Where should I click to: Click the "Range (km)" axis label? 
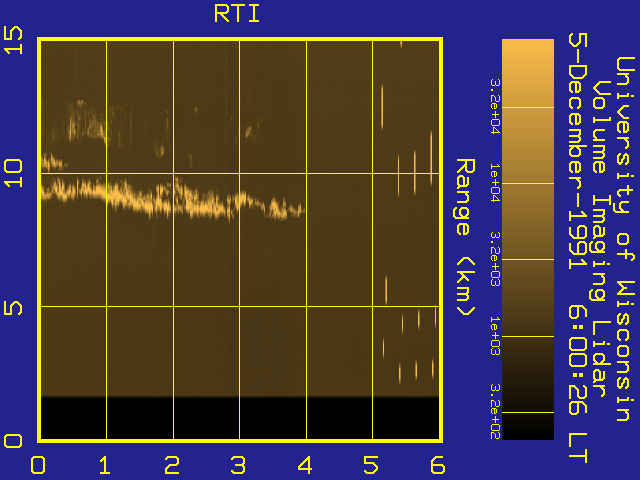click(465, 238)
